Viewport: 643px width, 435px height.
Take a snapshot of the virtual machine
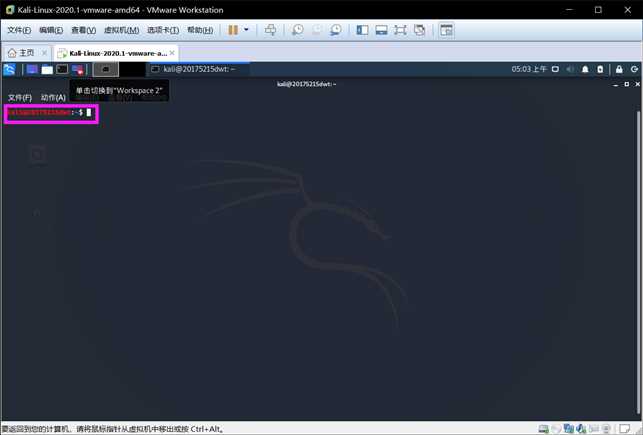(x=298, y=30)
